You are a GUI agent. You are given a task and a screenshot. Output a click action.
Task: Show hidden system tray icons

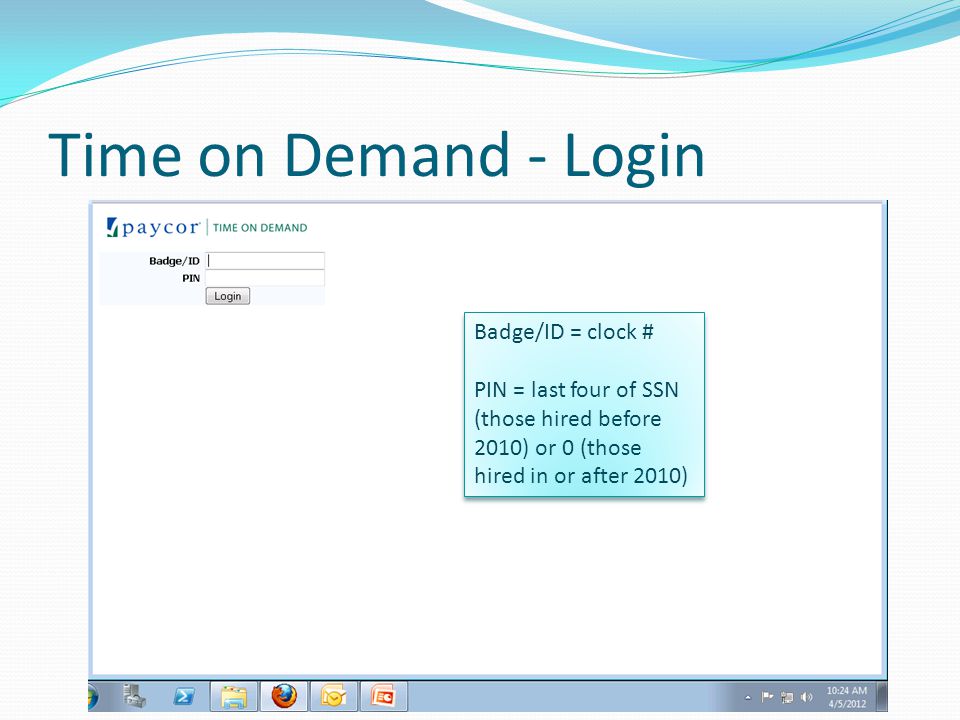(x=748, y=697)
